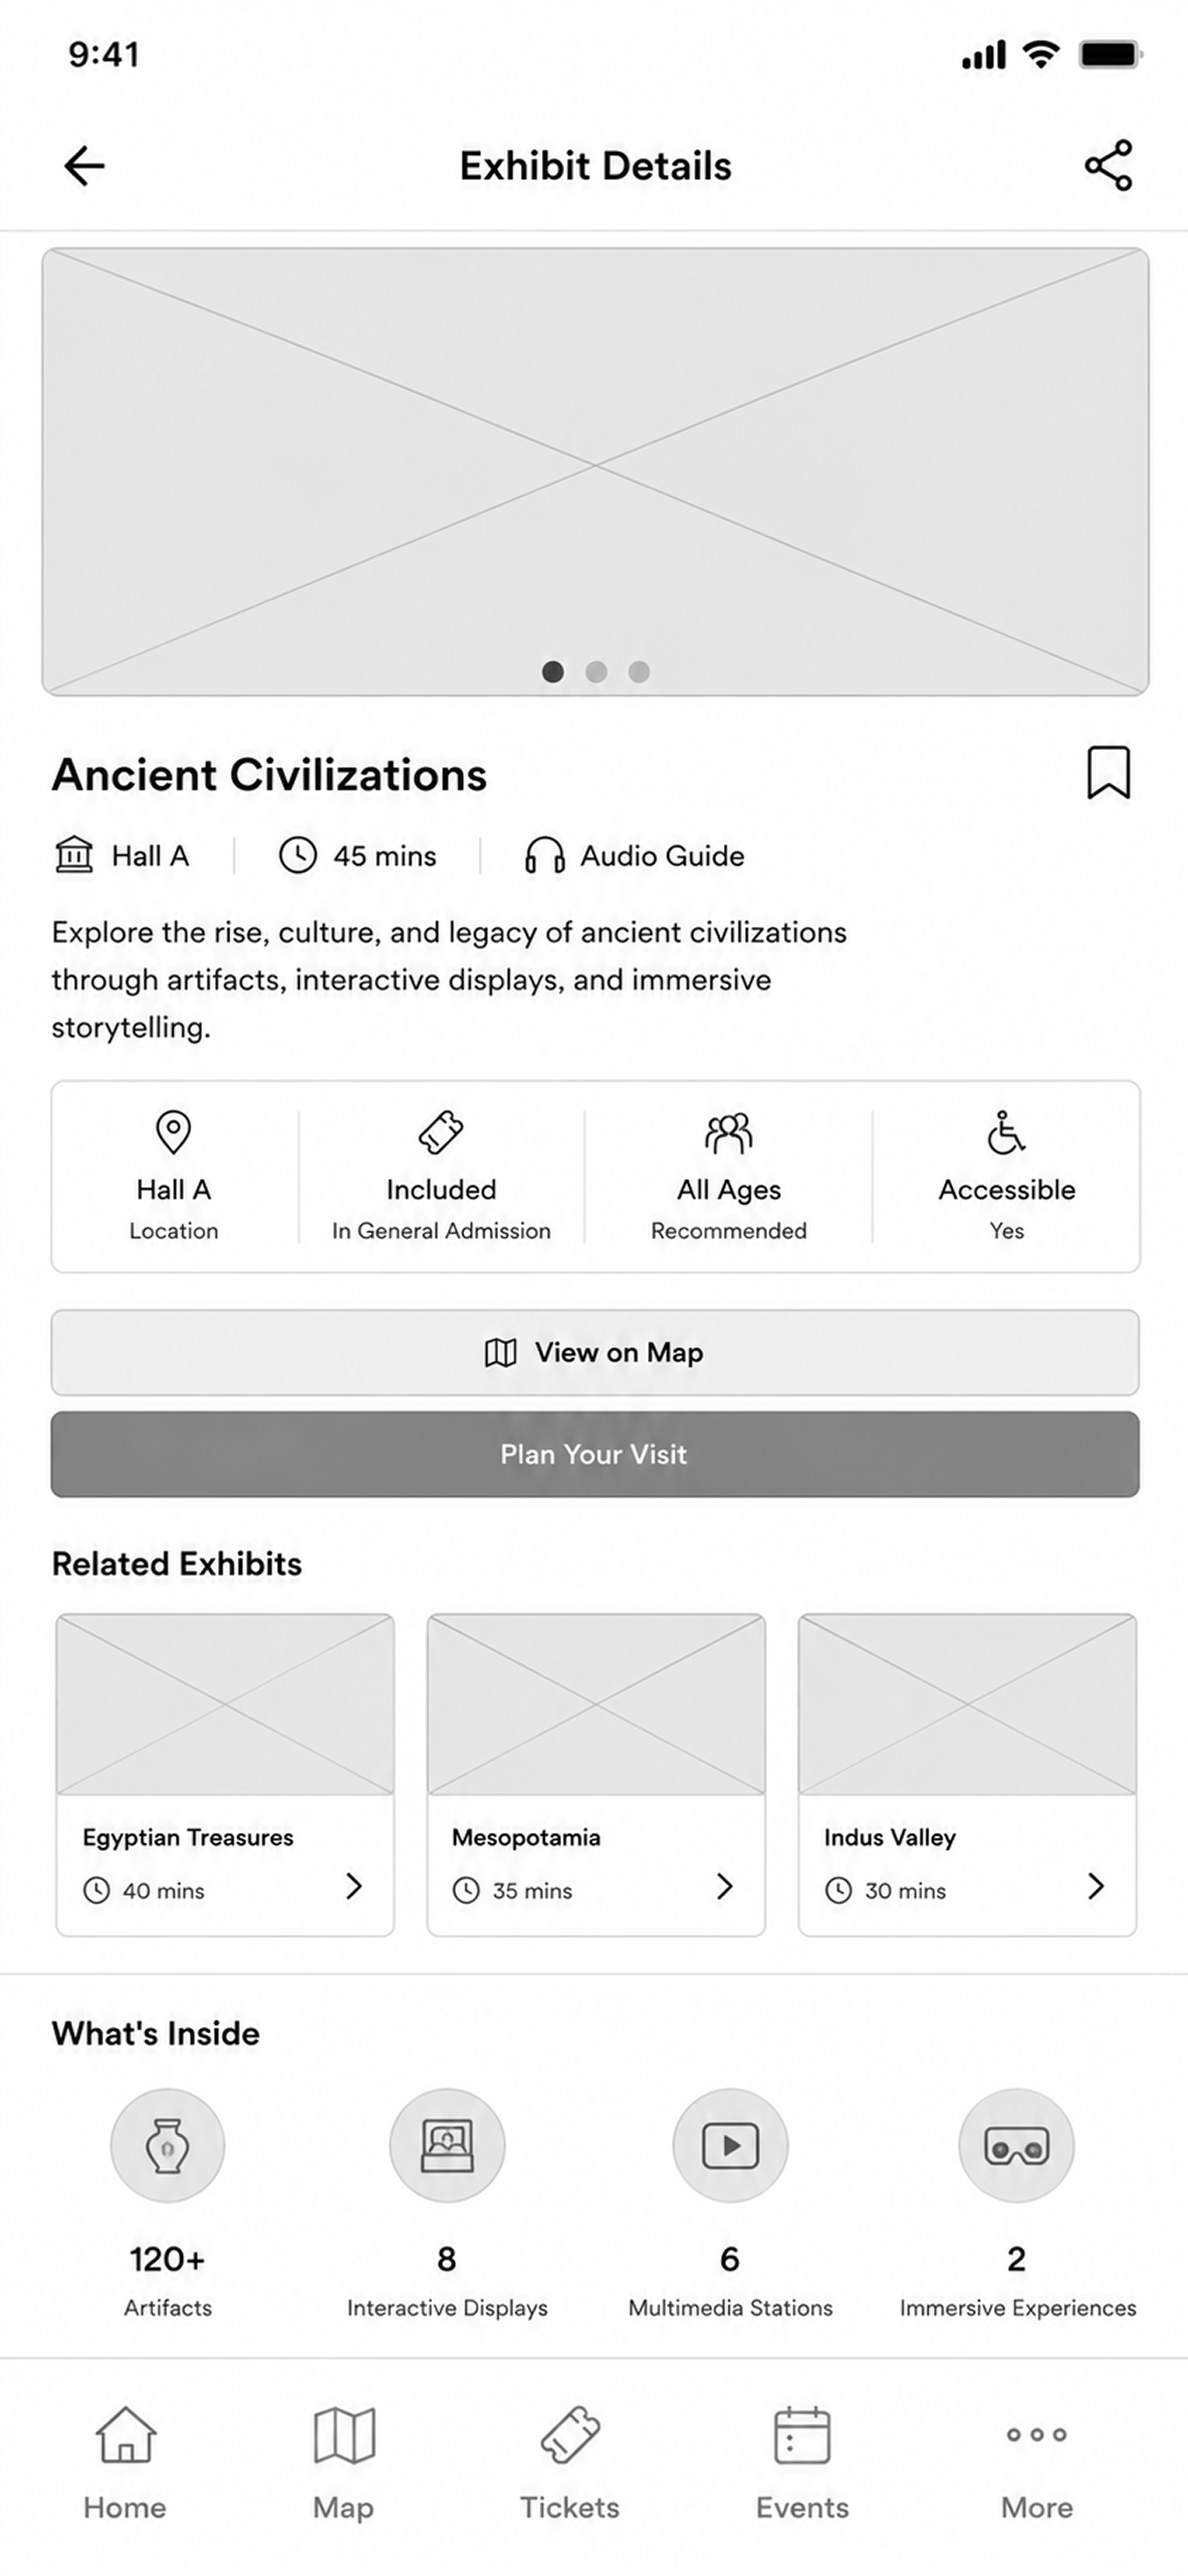Click the View on Map button
This screenshot has width=1188, height=2576.
click(595, 1353)
